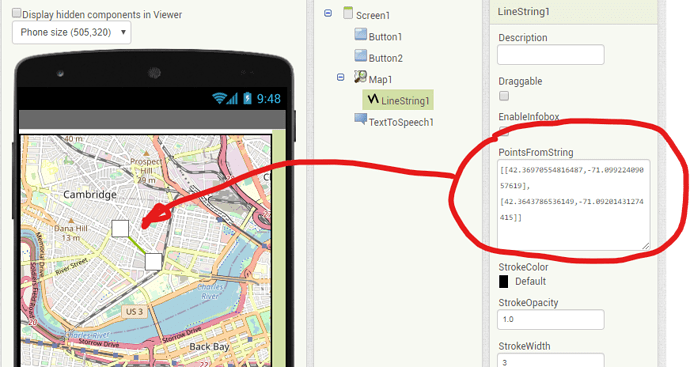This screenshot has width=690, height=367.
Task: Click the Map1 magnifier map icon
Action: click(360, 77)
